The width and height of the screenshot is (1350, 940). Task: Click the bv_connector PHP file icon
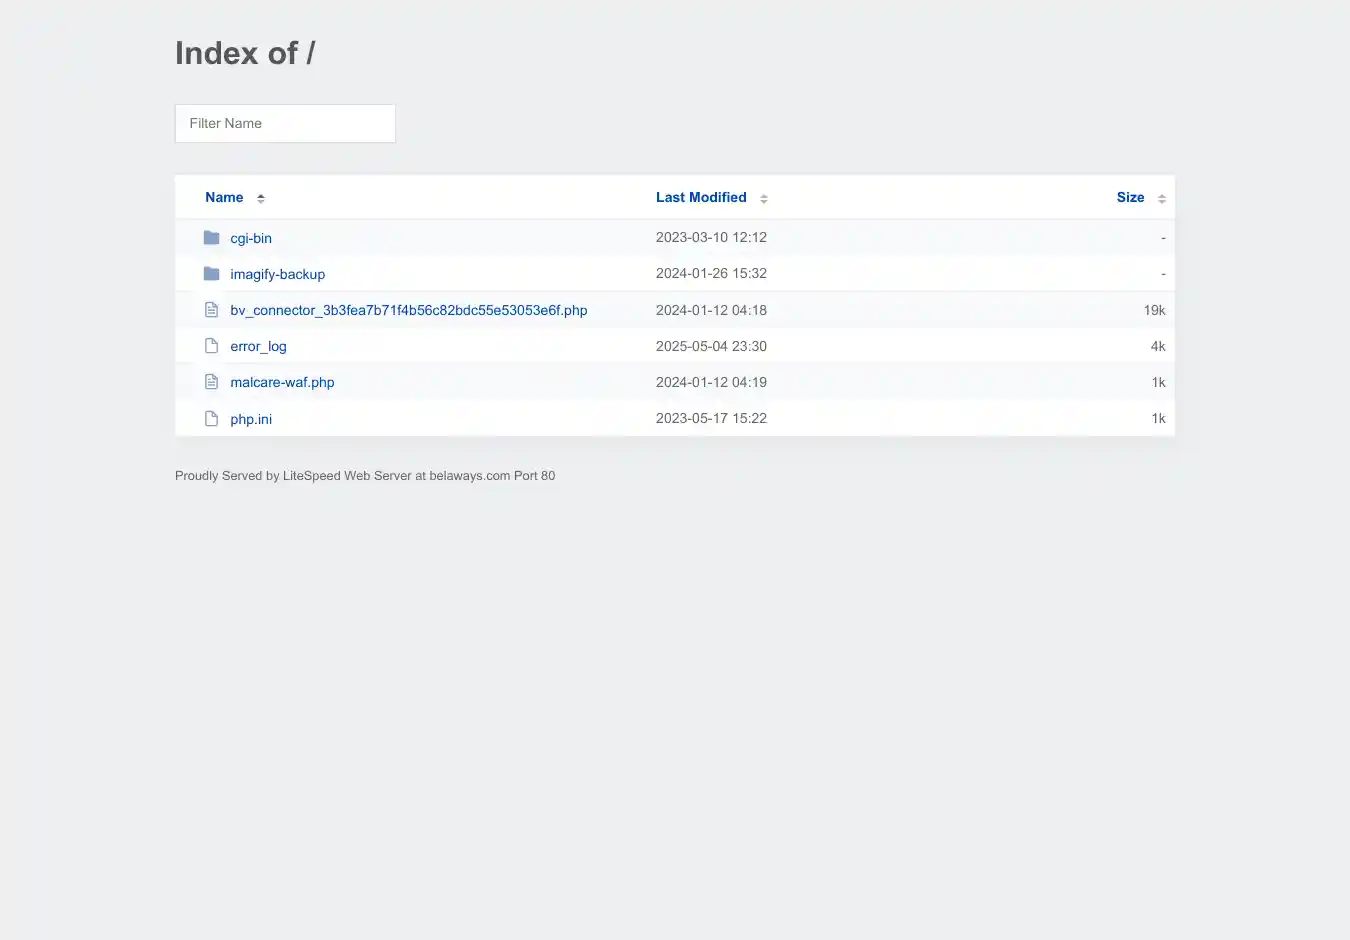pyautogui.click(x=211, y=310)
